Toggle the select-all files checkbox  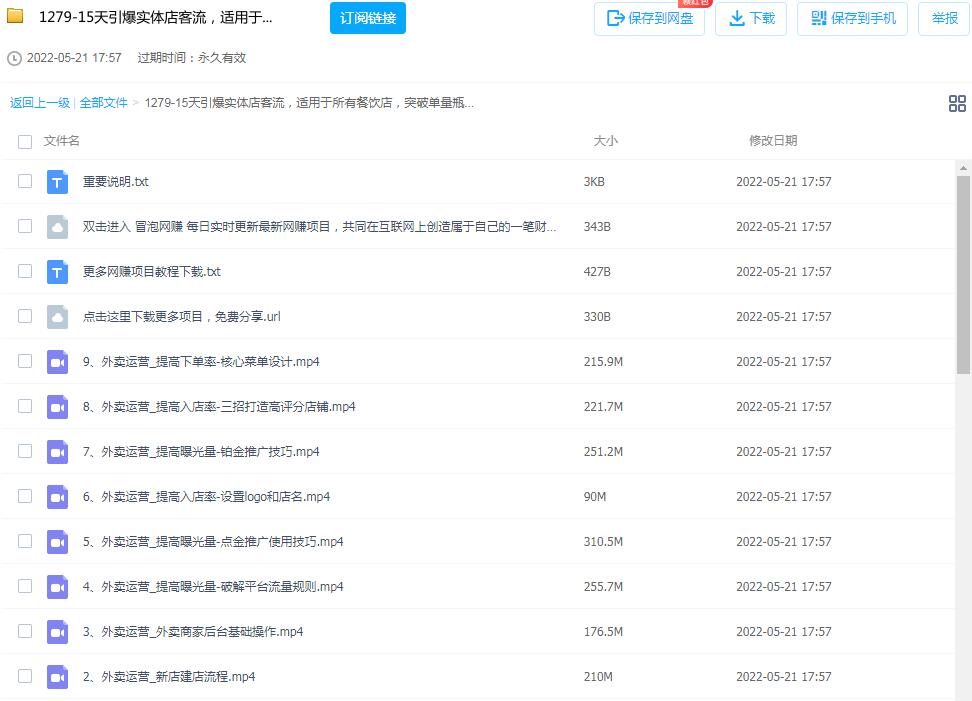pyautogui.click(x=25, y=142)
